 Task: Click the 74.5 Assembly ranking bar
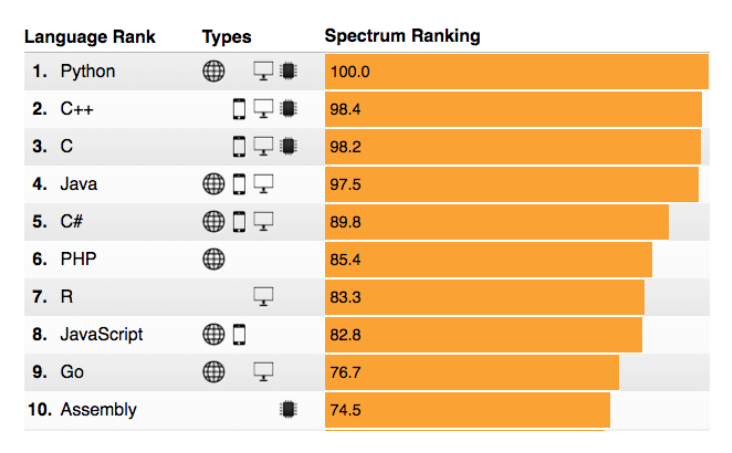467,410
